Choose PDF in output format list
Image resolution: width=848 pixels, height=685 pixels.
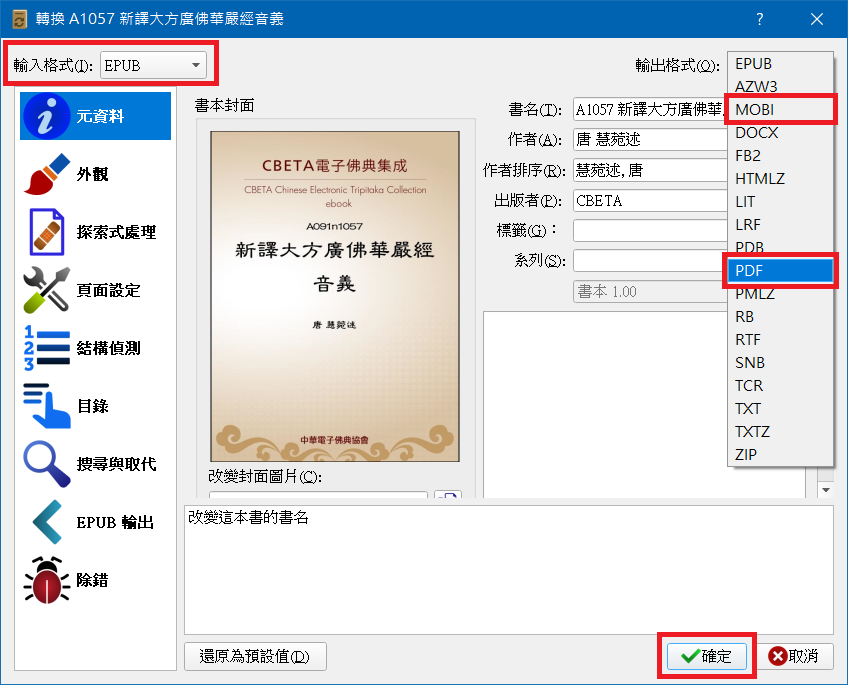click(x=780, y=270)
